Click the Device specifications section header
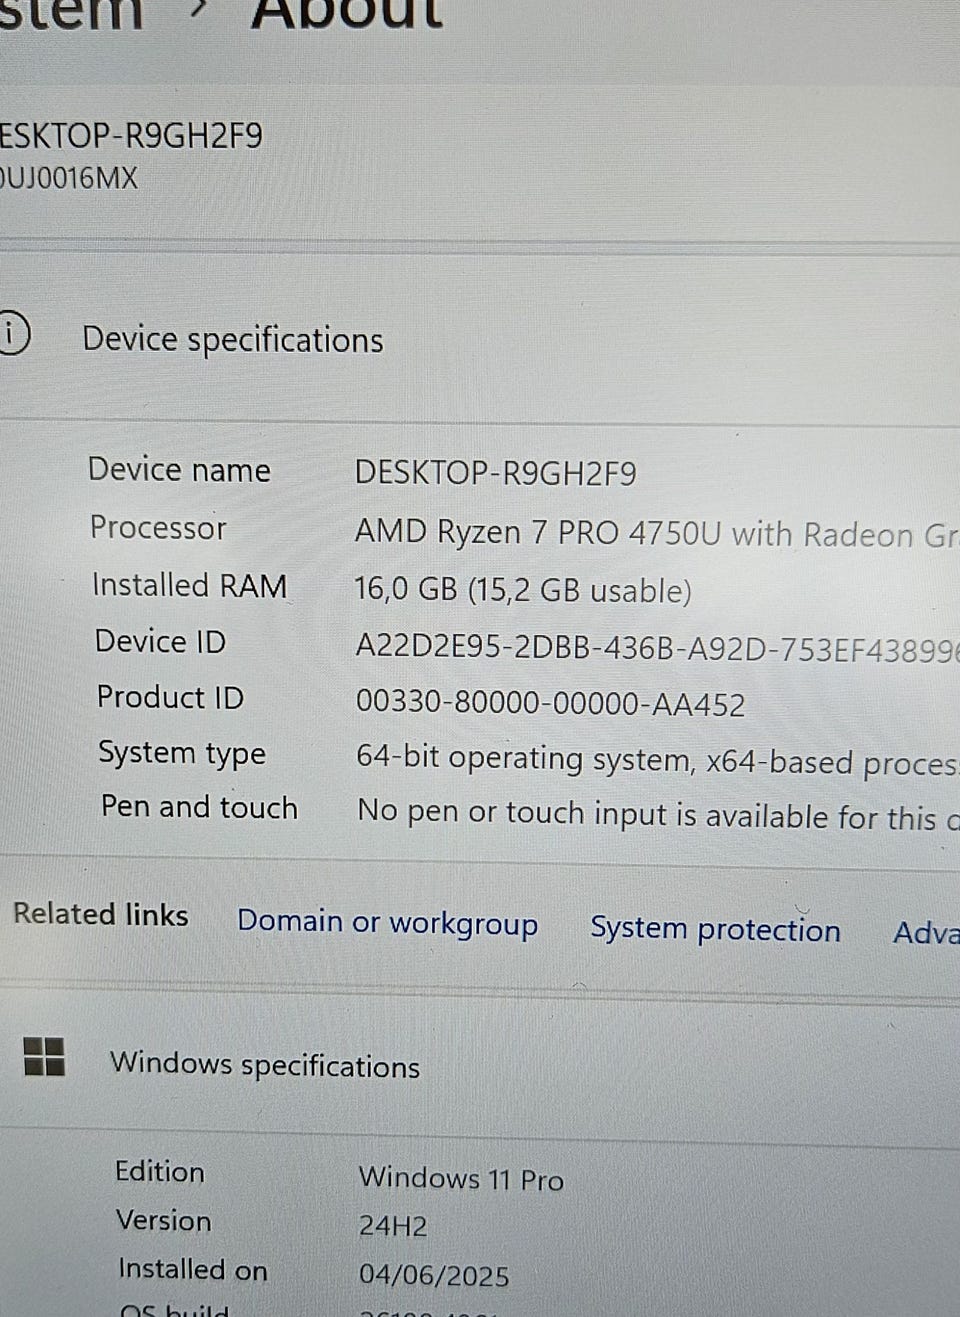The width and height of the screenshot is (960, 1317). pos(233,340)
